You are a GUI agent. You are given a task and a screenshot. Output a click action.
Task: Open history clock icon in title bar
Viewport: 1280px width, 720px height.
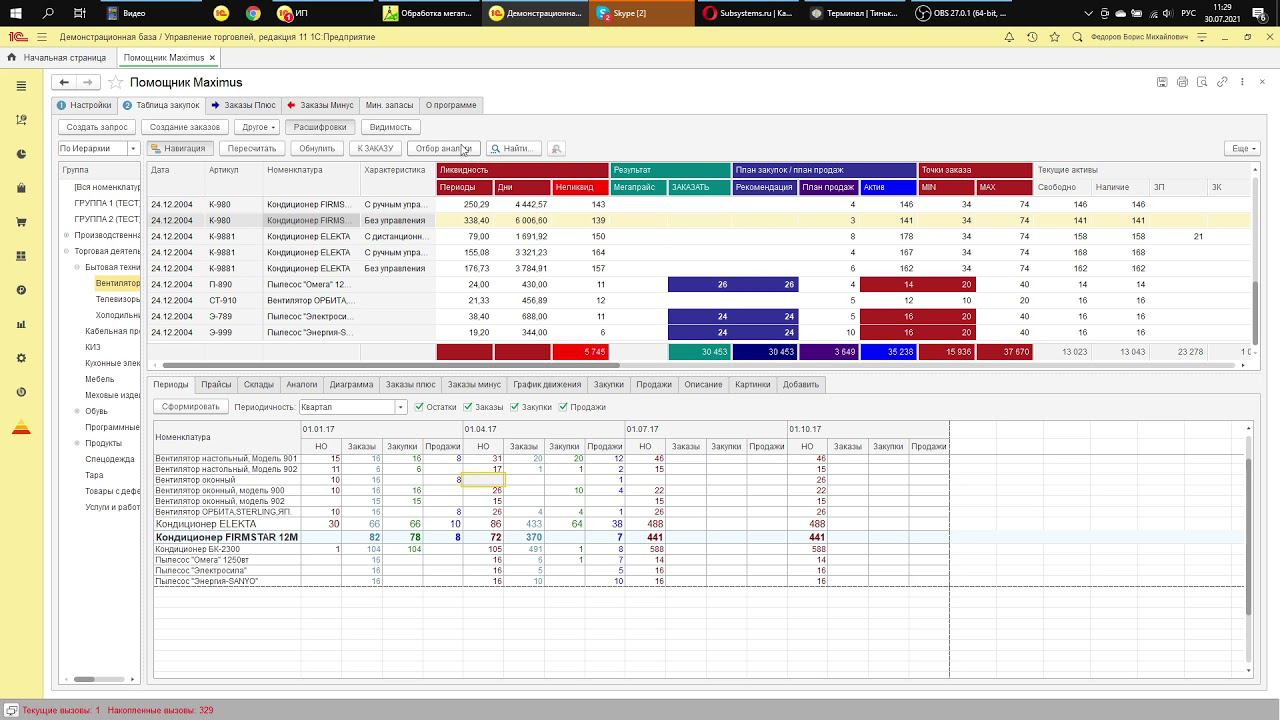1033,37
